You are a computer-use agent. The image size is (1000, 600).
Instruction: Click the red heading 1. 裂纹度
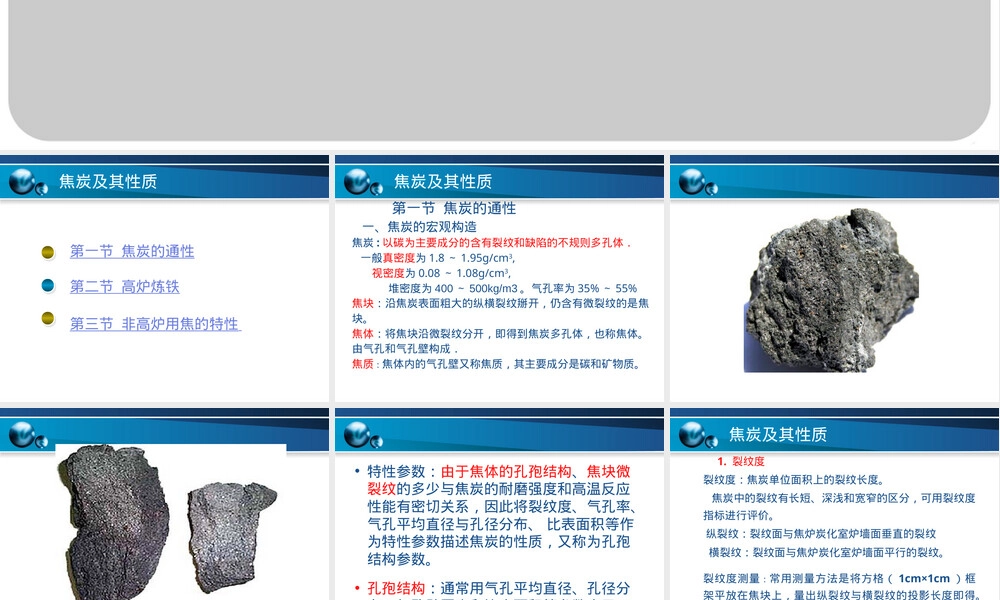point(740,462)
